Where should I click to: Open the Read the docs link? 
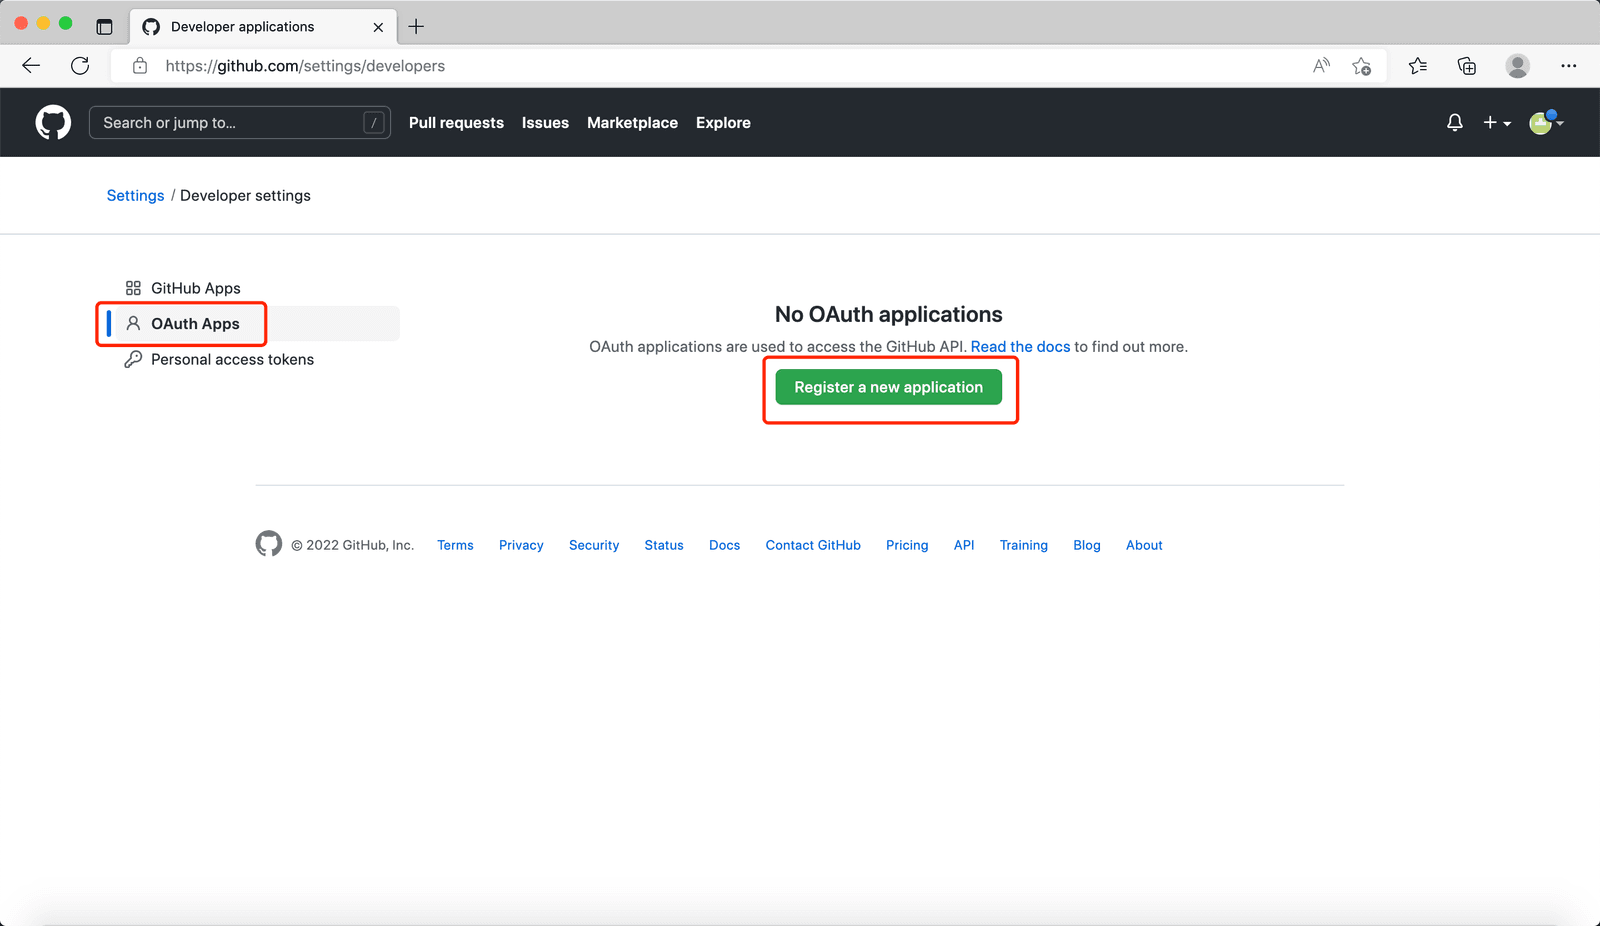pyautogui.click(x=1020, y=346)
